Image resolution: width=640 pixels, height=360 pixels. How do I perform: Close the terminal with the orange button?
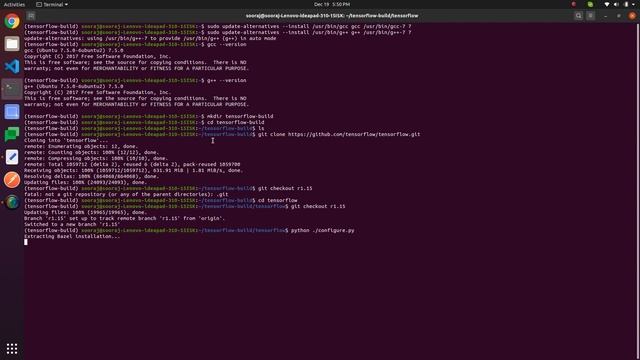(x=632, y=16)
